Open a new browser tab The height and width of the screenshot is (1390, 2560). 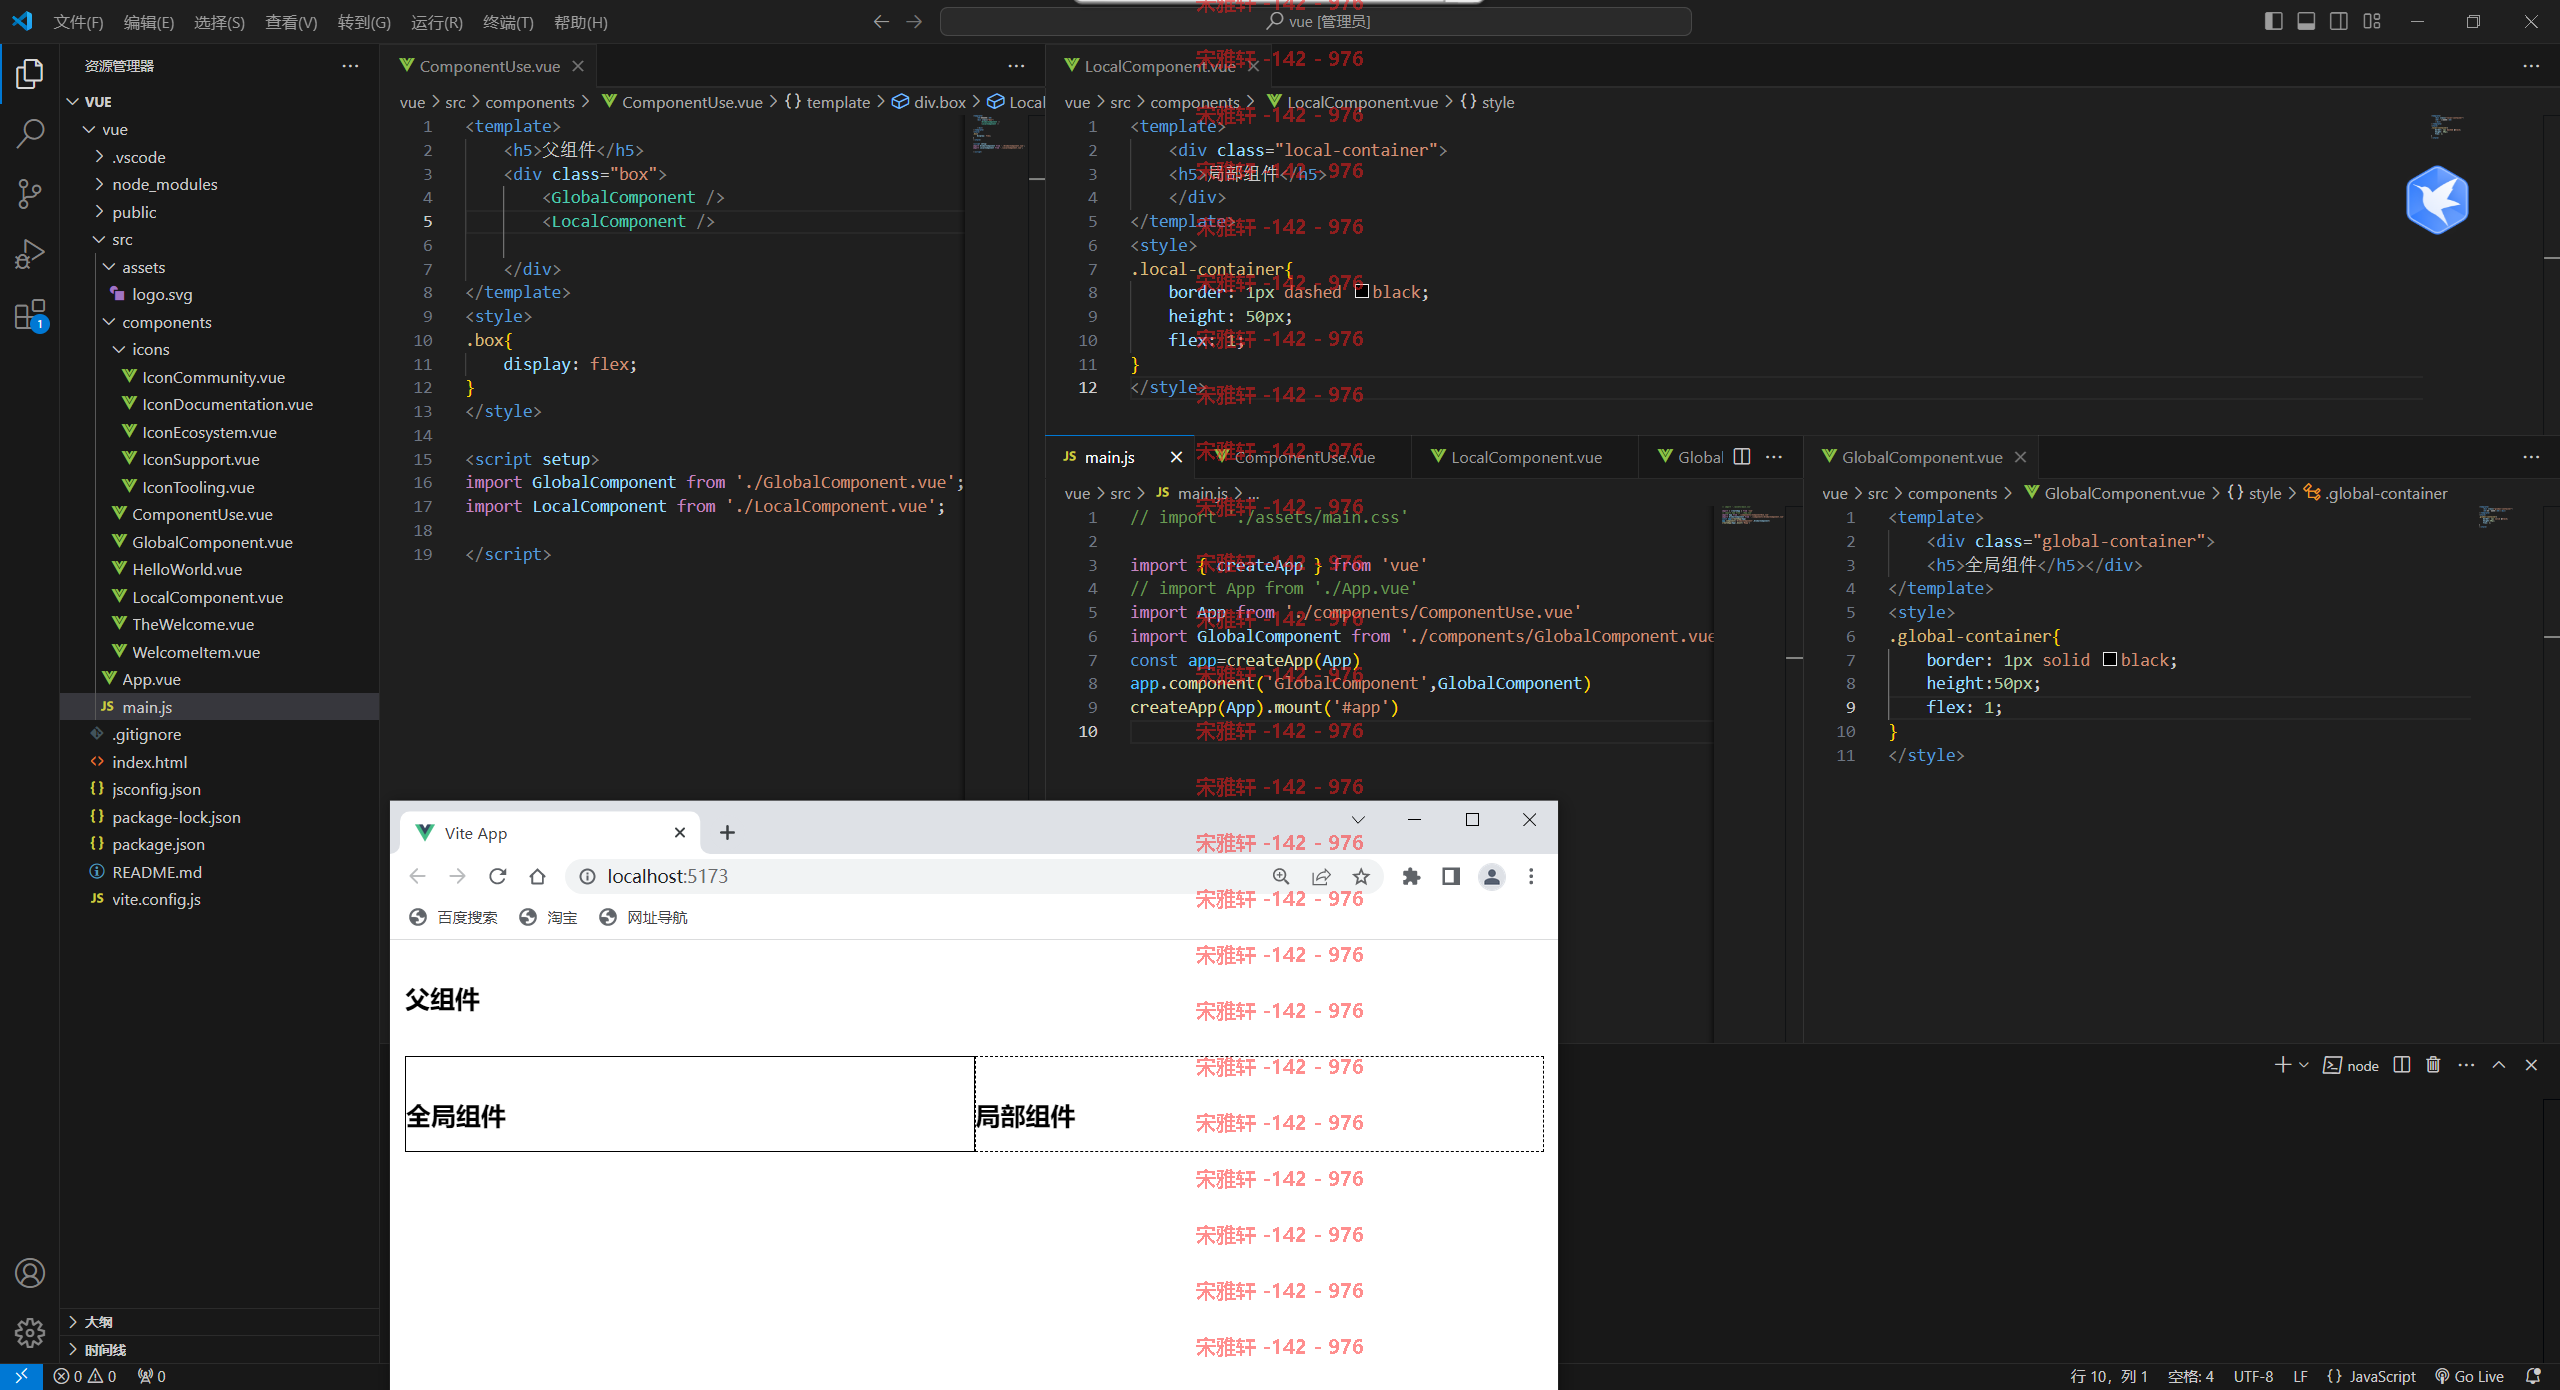tap(727, 833)
